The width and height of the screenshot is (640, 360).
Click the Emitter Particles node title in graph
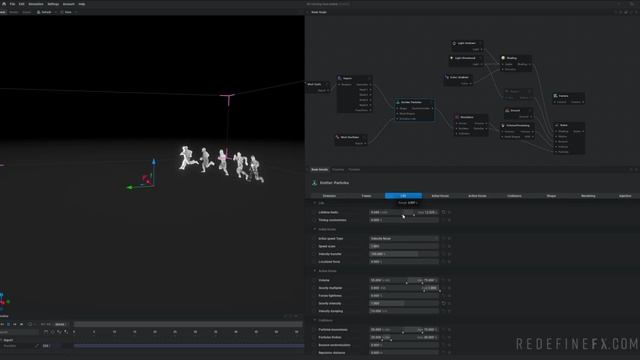tap(411, 102)
